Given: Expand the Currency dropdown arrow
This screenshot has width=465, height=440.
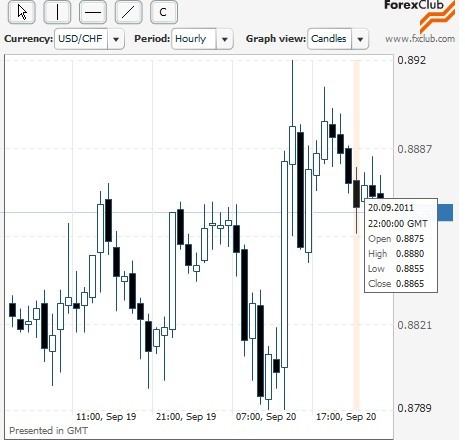Looking at the screenshot, I should pos(116,39).
